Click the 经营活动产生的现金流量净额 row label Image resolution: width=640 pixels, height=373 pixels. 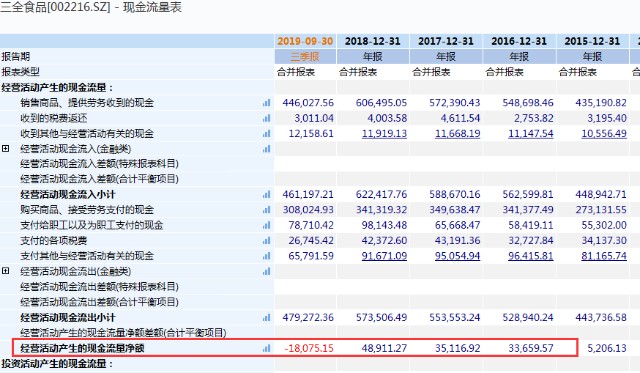click(x=82, y=348)
